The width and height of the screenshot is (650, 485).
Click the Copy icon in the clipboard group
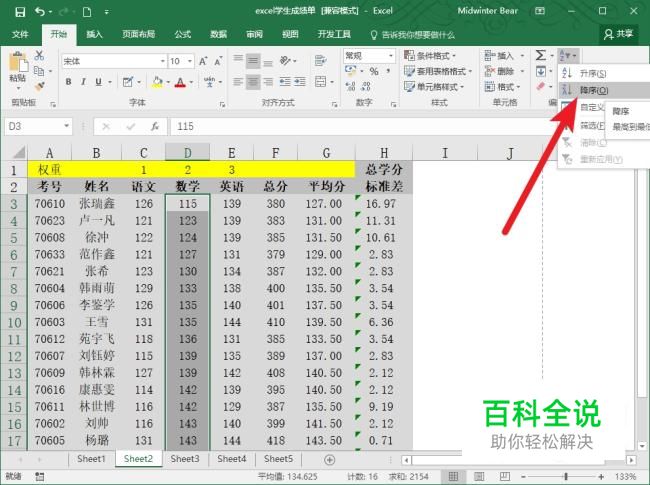(39, 71)
